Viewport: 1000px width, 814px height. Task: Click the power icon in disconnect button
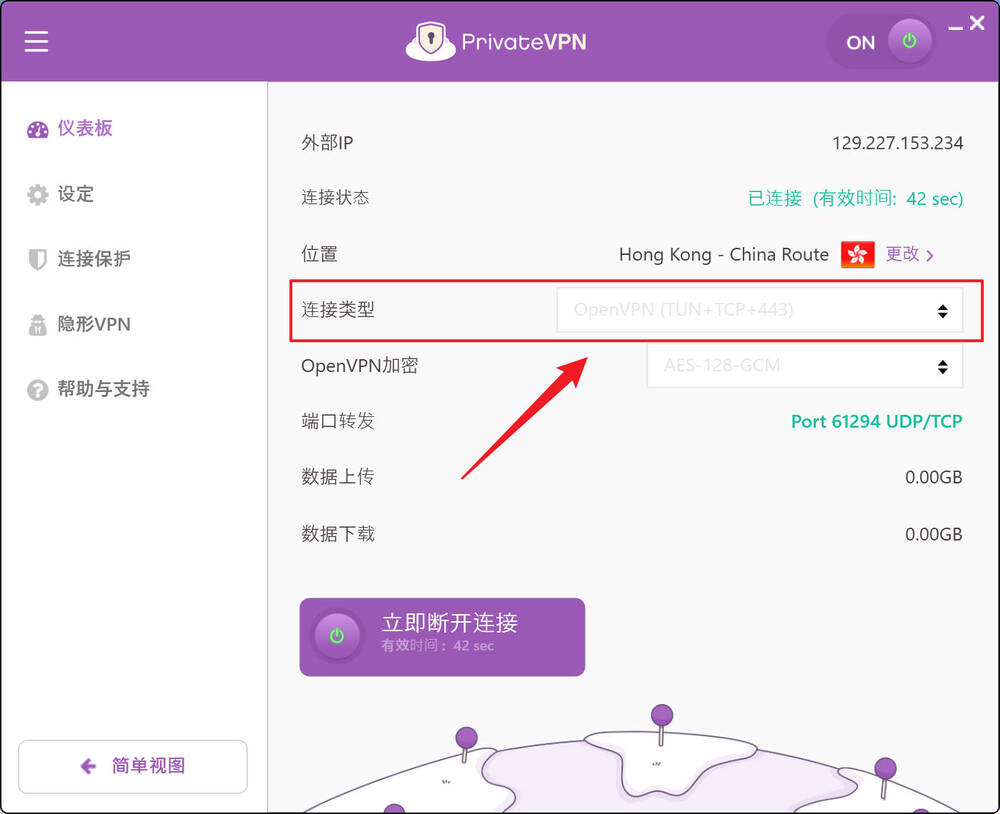click(337, 635)
